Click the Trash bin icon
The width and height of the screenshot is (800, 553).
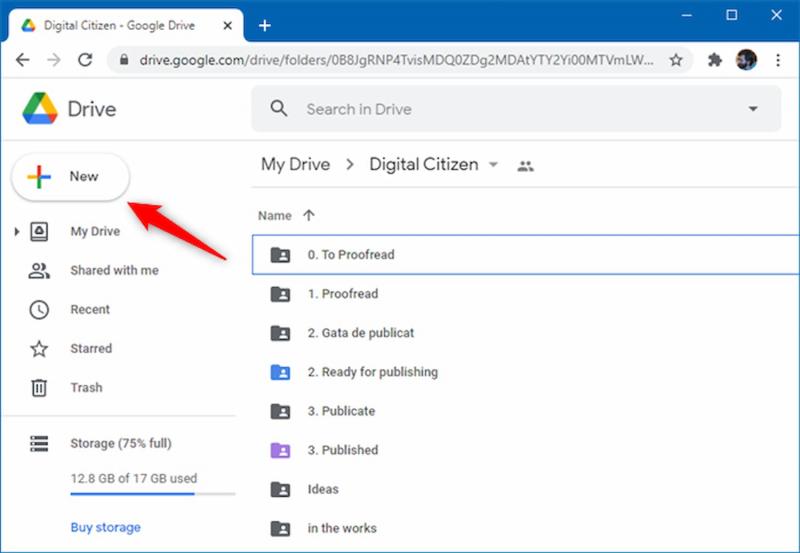click(39, 388)
